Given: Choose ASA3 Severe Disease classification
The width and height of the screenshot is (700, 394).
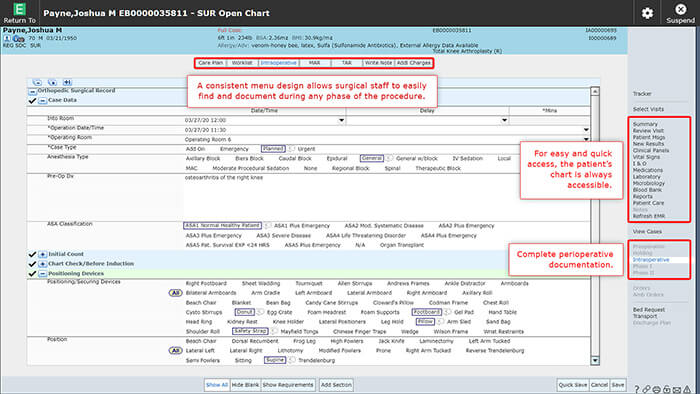Looking at the screenshot, I should pyautogui.click(x=283, y=235).
